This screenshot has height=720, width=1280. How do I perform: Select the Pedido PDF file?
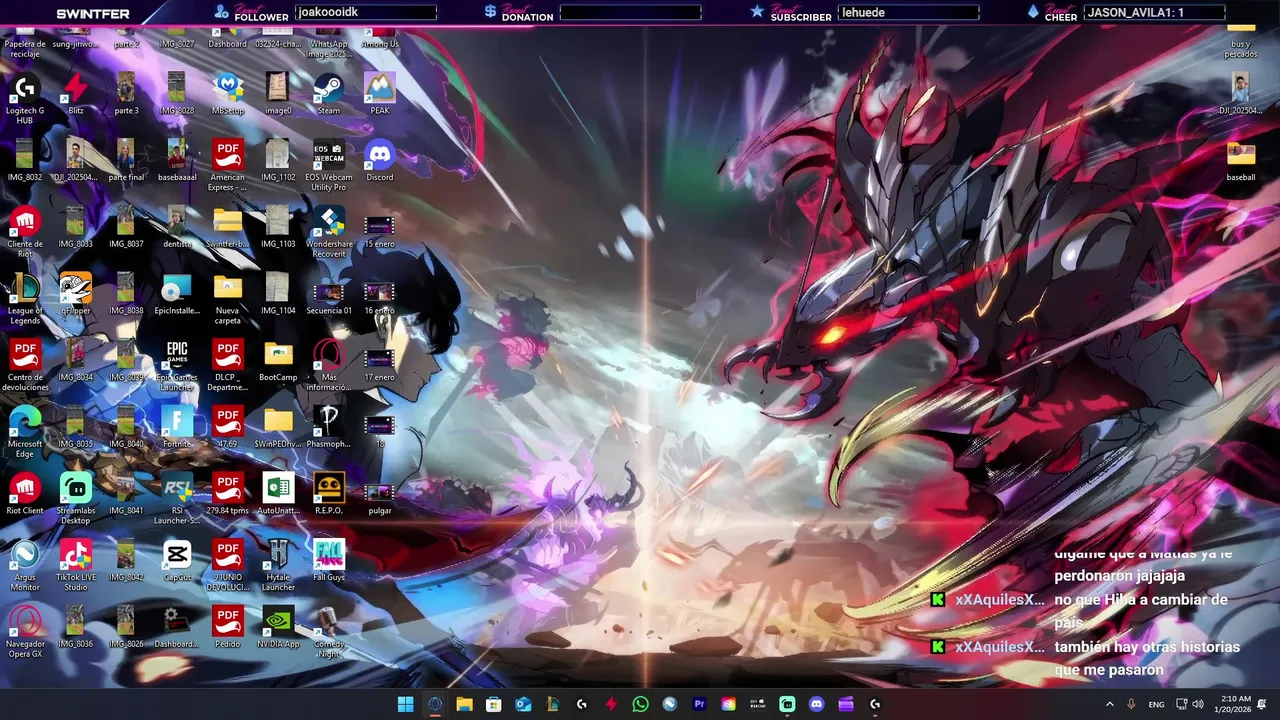(x=228, y=628)
